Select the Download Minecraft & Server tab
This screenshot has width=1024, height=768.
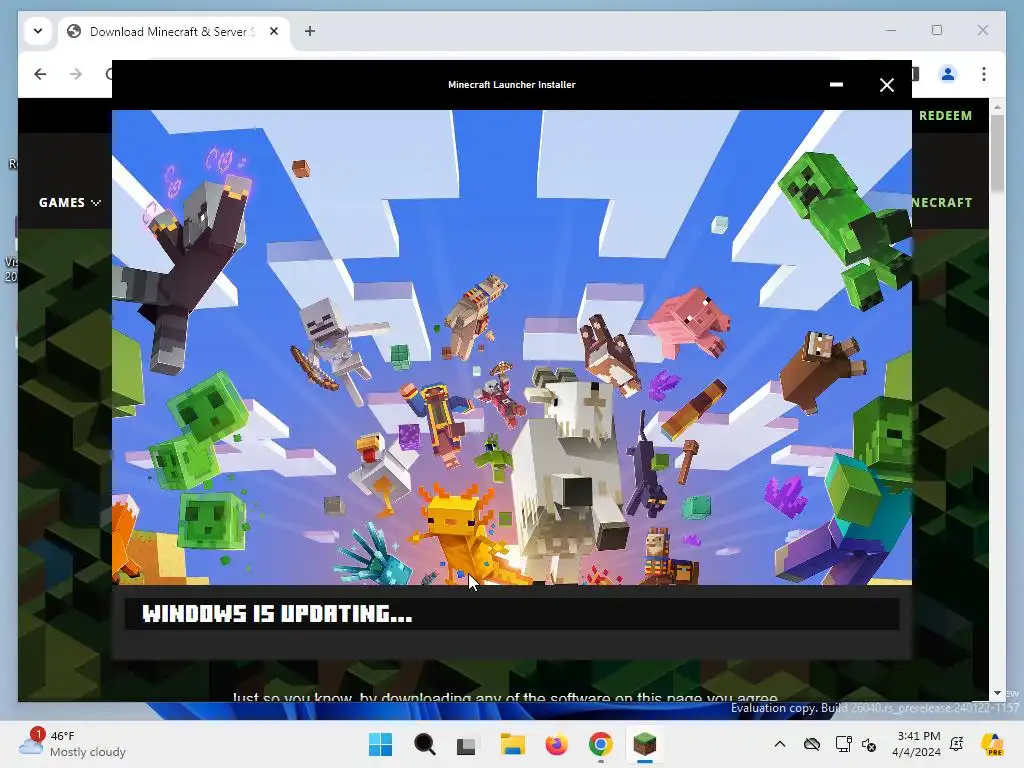coord(172,31)
